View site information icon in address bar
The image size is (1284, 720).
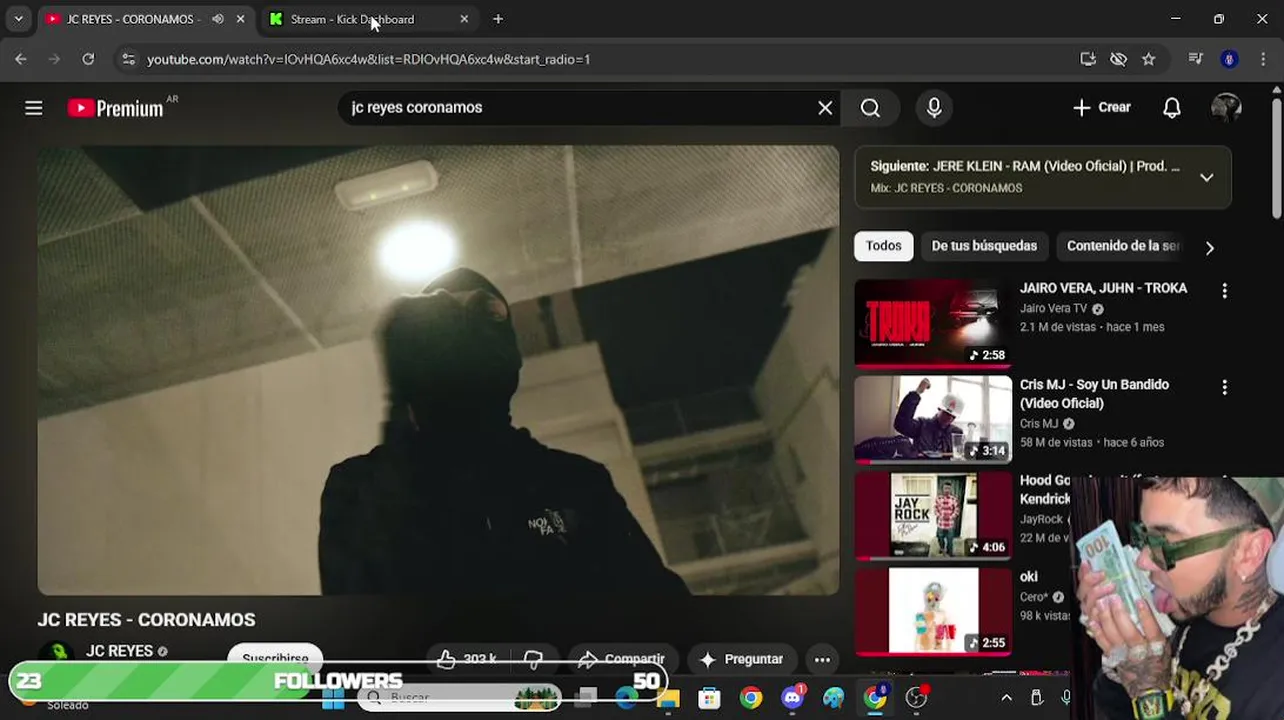(x=128, y=59)
